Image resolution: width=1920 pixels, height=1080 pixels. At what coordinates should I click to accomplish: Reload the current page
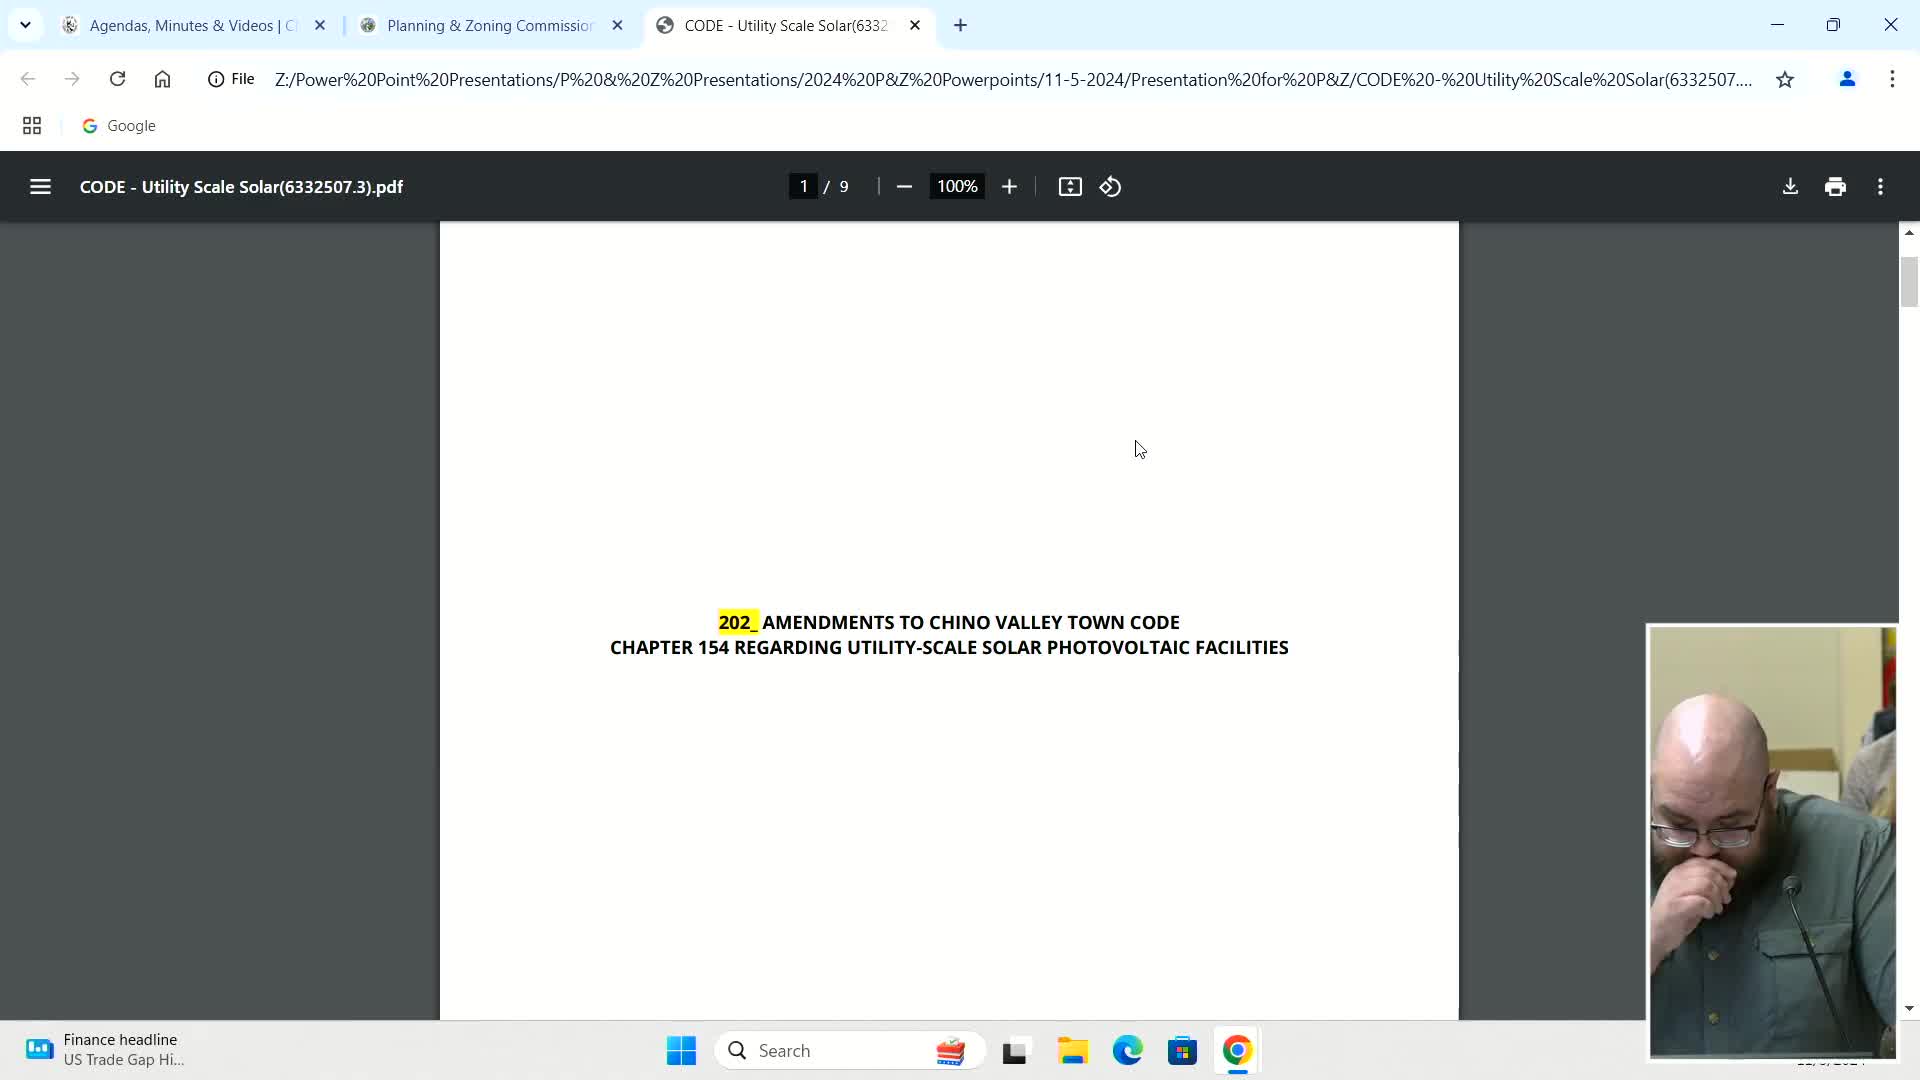pyautogui.click(x=117, y=79)
